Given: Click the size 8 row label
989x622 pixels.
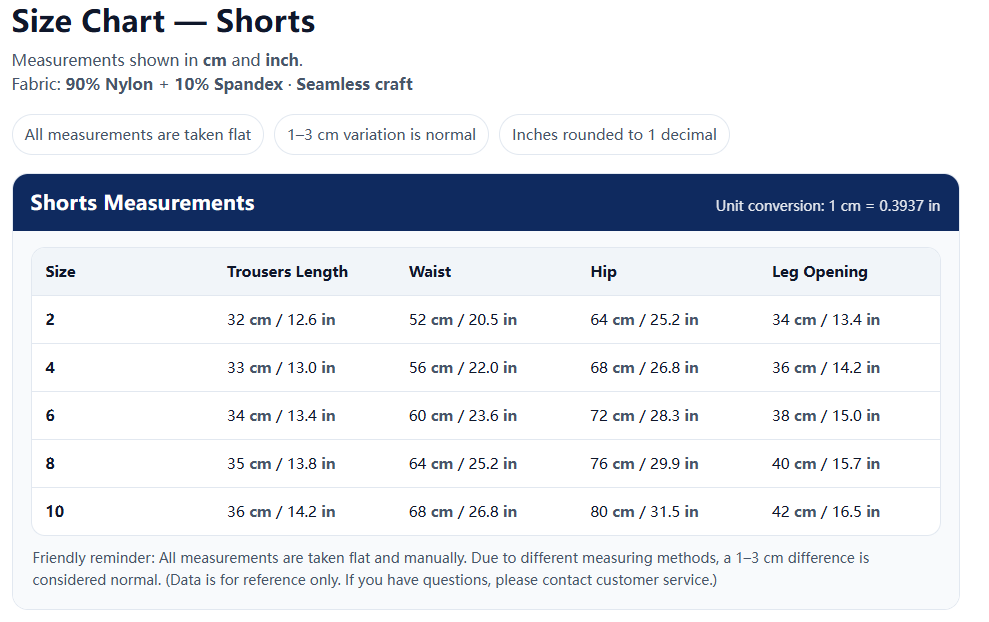Looking at the screenshot, I should [x=50, y=464].
